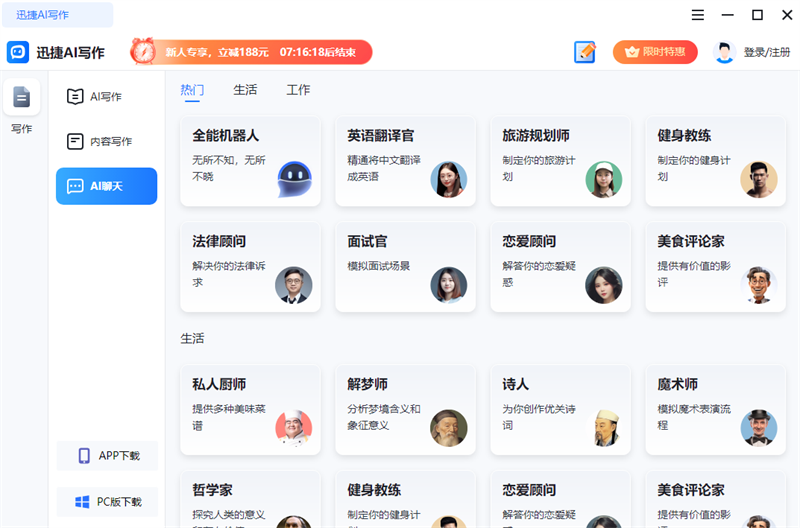Open 内容写作 in the sidebar
Screen dimensions: 800x528
click(106, 141)
